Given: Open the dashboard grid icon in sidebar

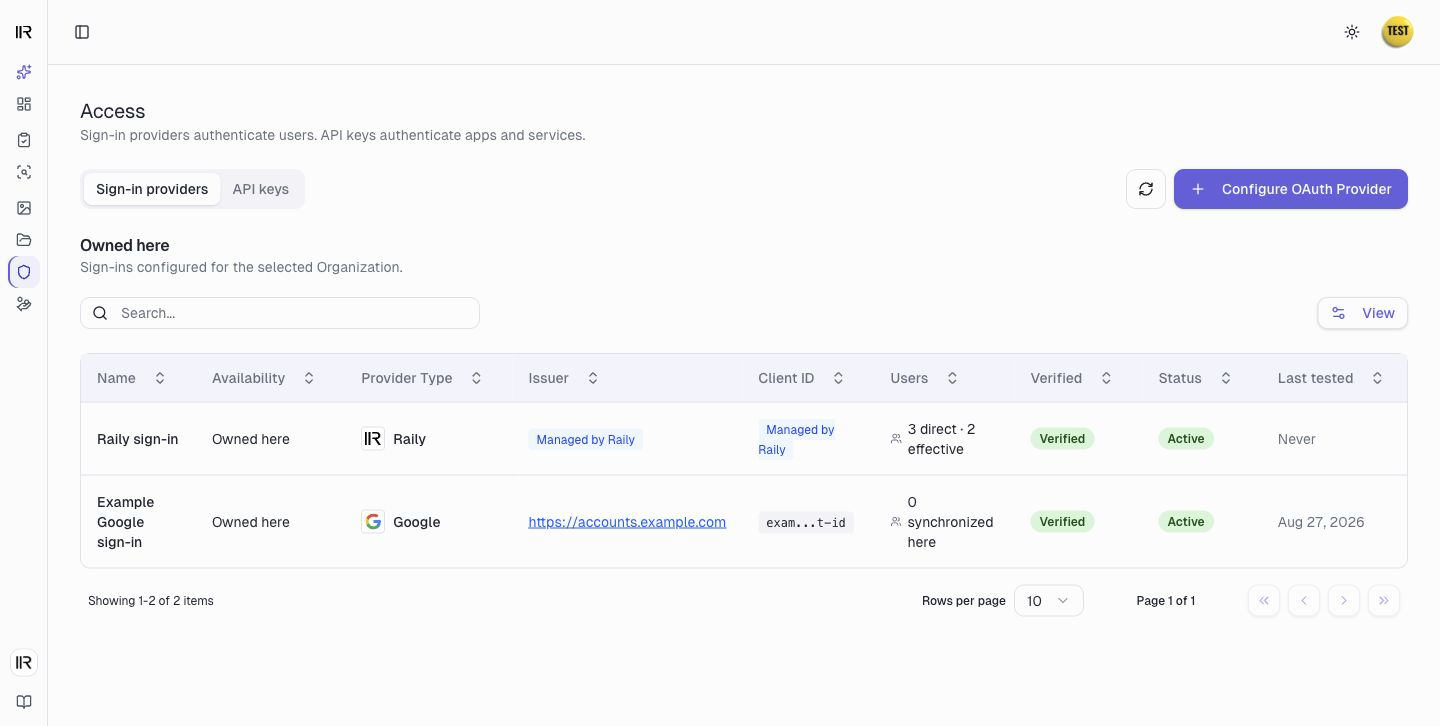Looking at the screenshot, I should click(24, 104).
